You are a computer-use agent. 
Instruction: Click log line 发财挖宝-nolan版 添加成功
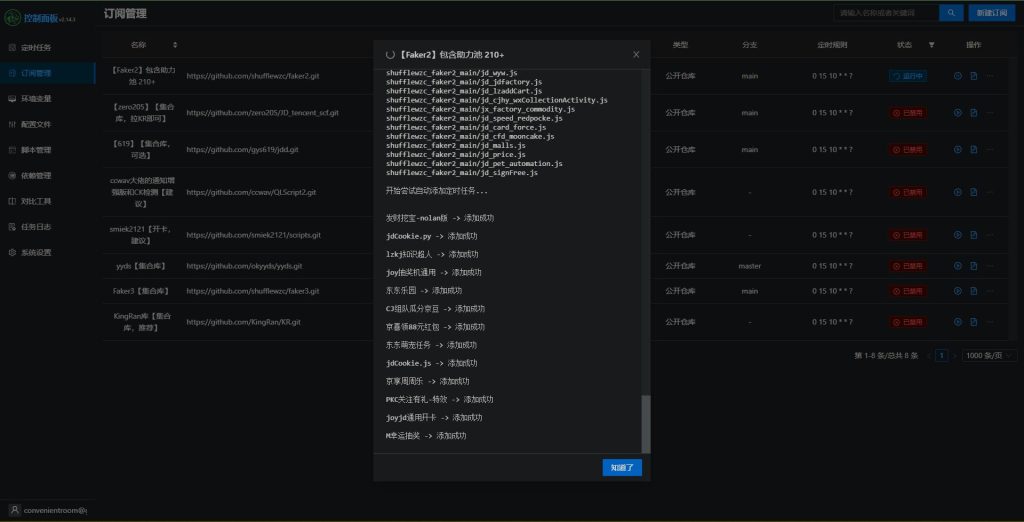click(x=440, y=218)
